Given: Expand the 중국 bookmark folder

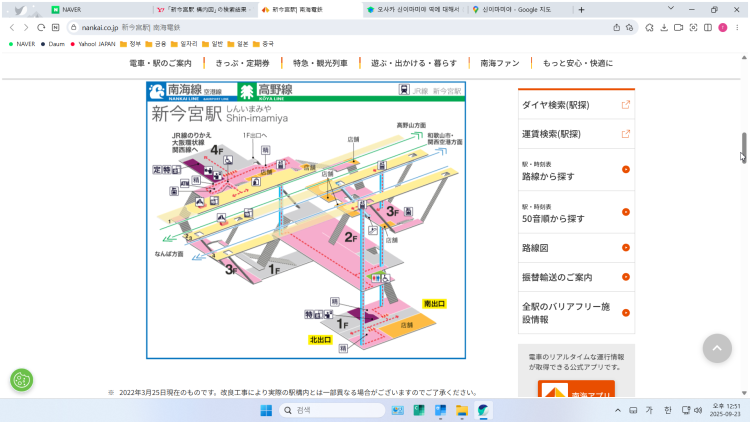Looking at the screenshot, I should pos(264,44).
